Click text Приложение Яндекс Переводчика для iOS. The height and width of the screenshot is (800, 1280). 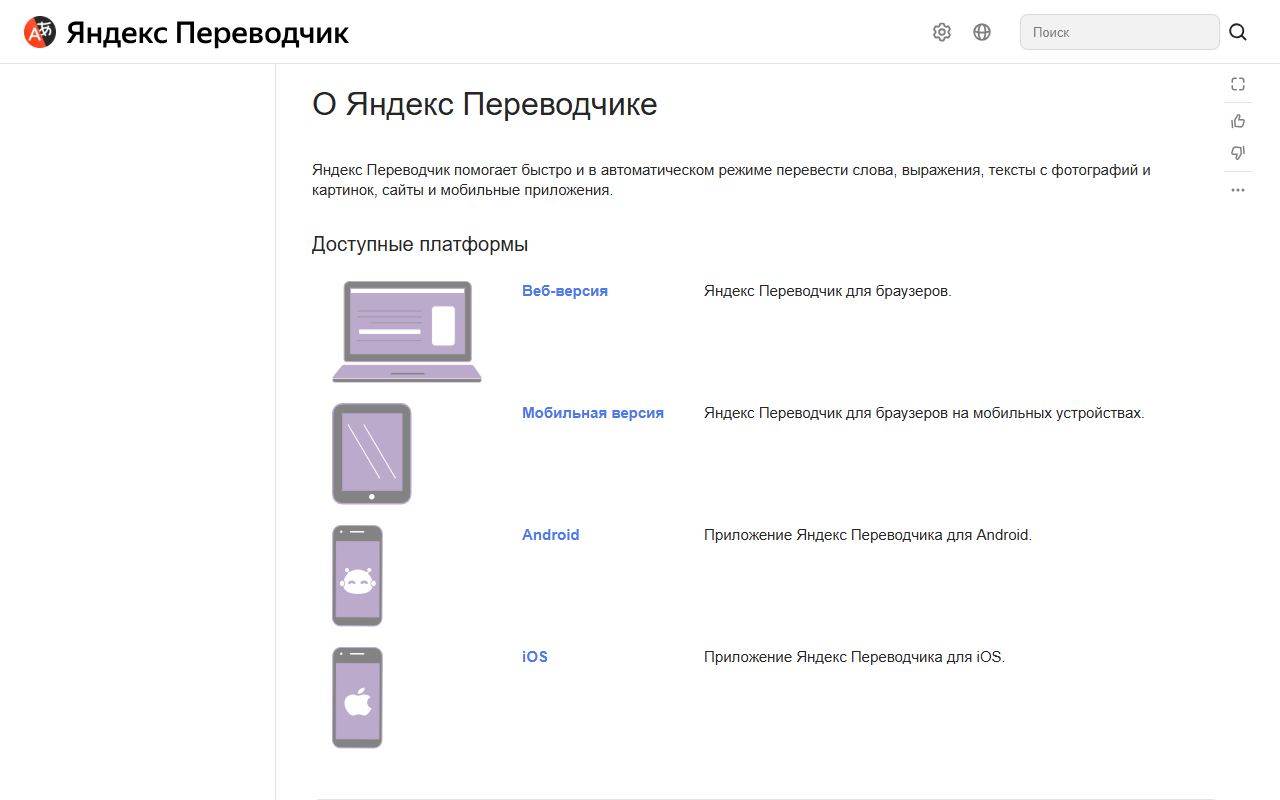855,657
